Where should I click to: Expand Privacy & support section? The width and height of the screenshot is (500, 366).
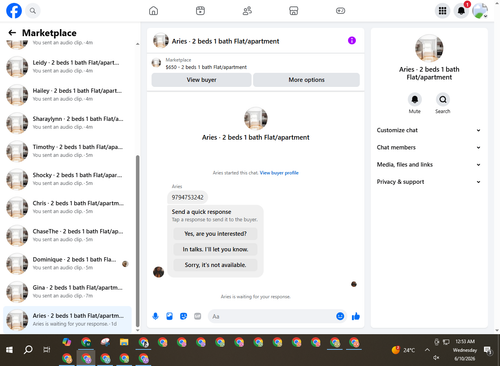[x=429, y=182]
